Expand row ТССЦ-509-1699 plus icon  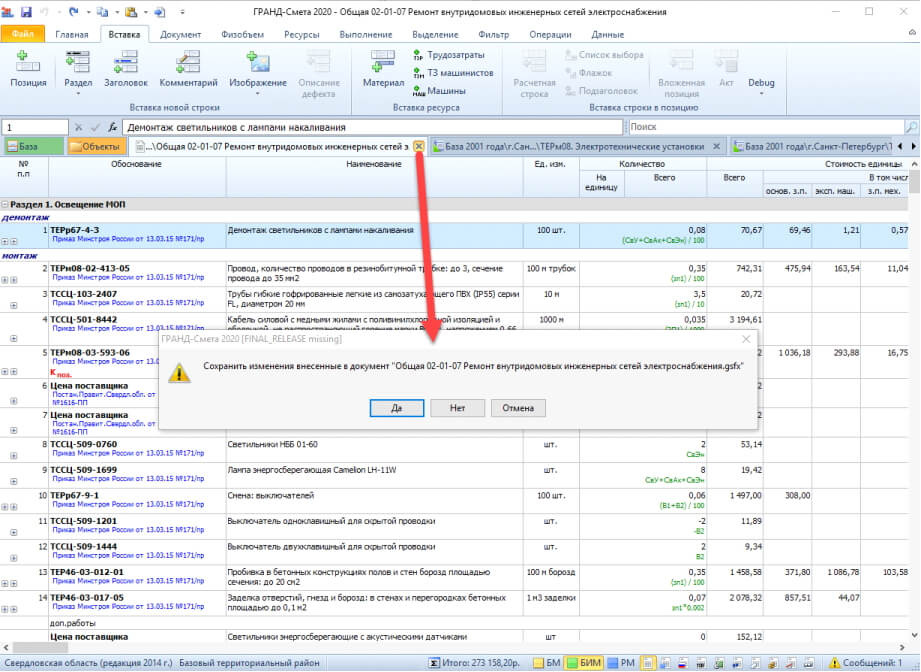[x=14, y=482]
